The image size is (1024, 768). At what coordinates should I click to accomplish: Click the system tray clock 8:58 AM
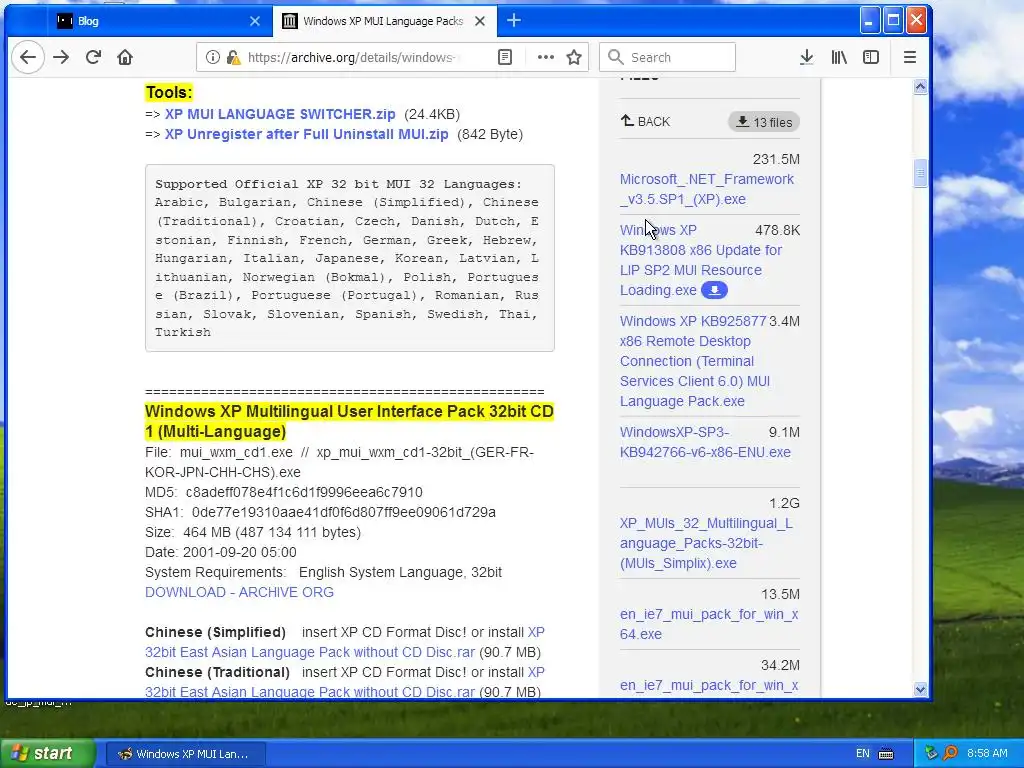point(987,754)
